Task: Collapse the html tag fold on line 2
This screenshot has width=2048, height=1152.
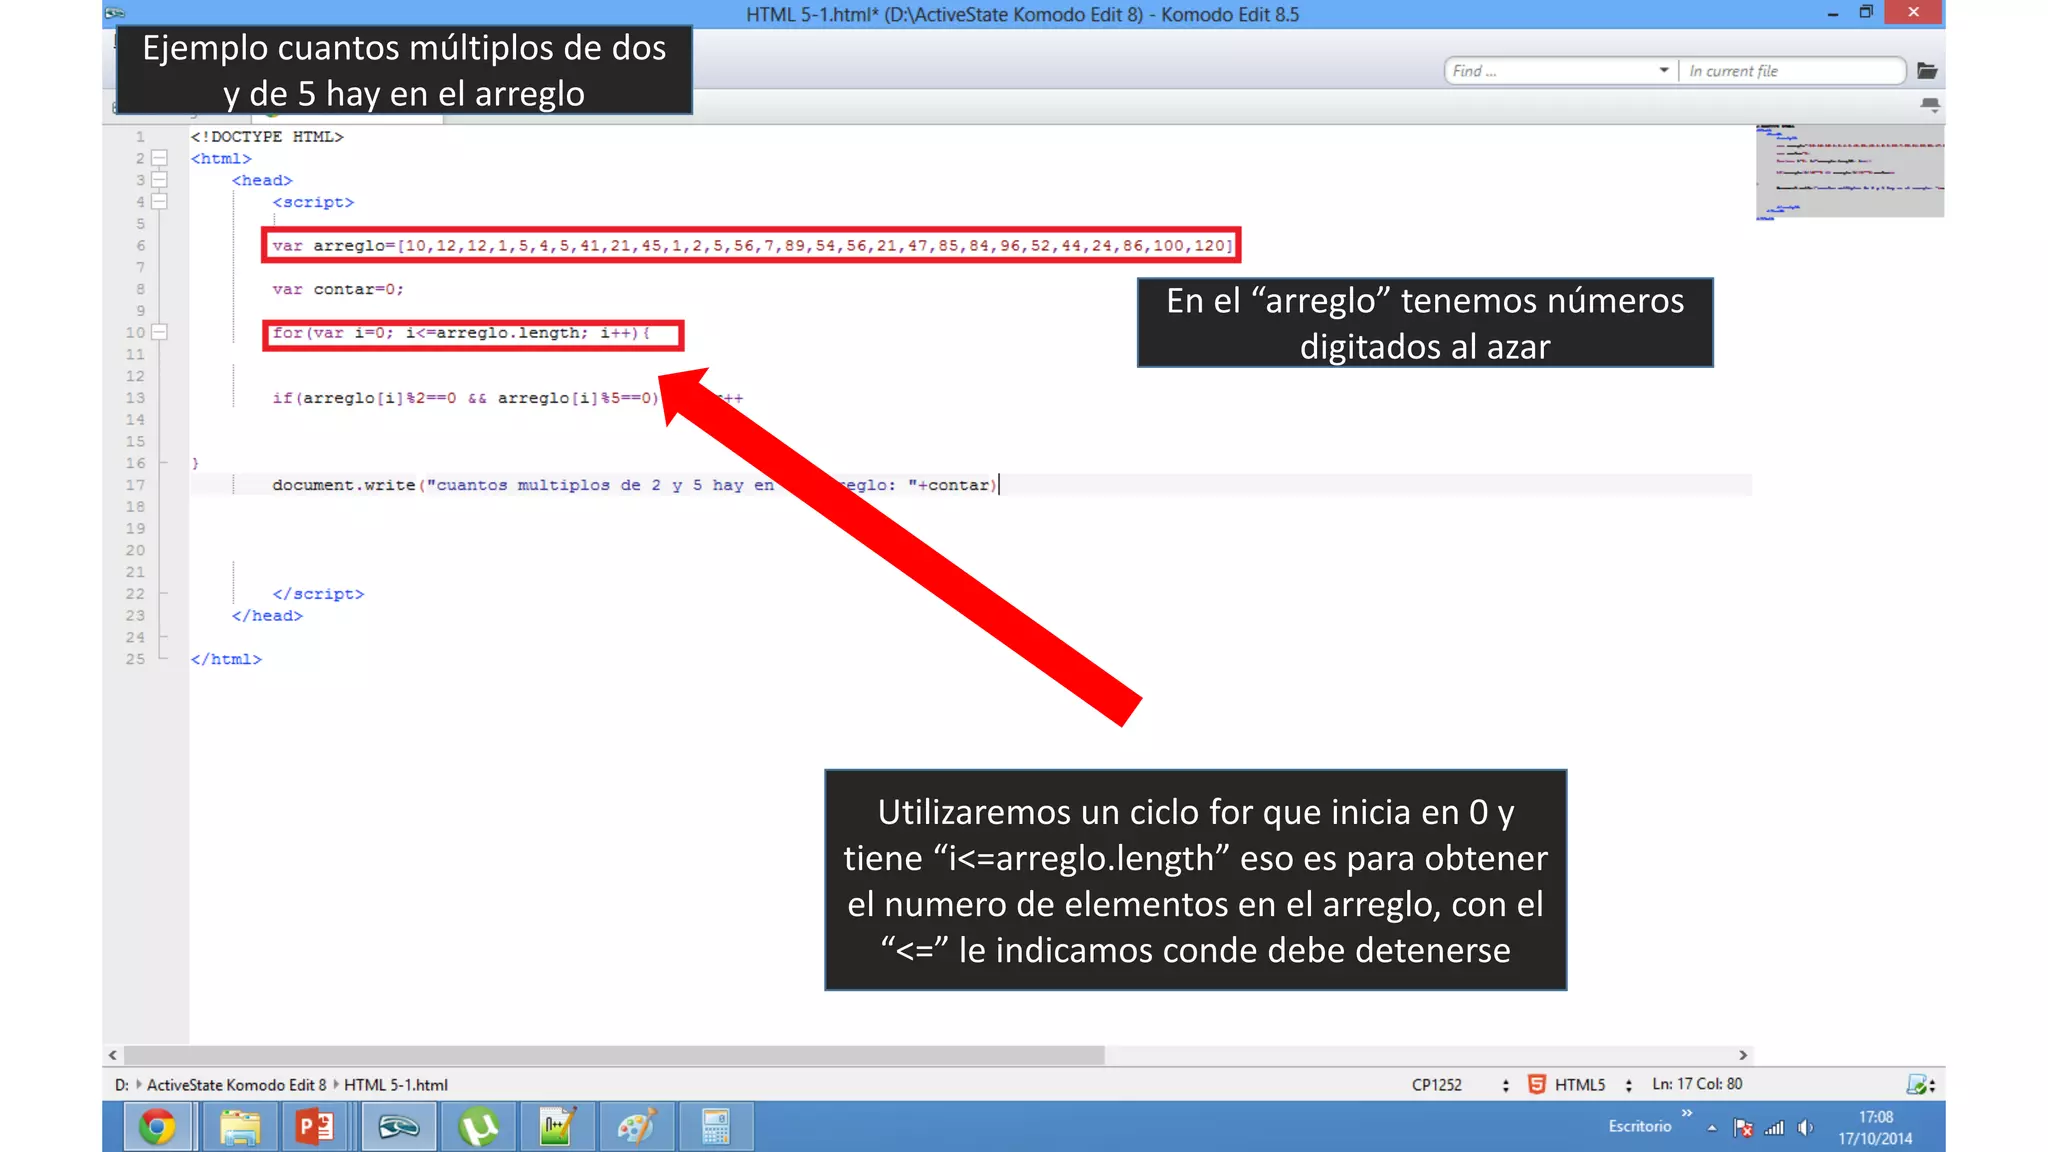Action: coord(159,158)
